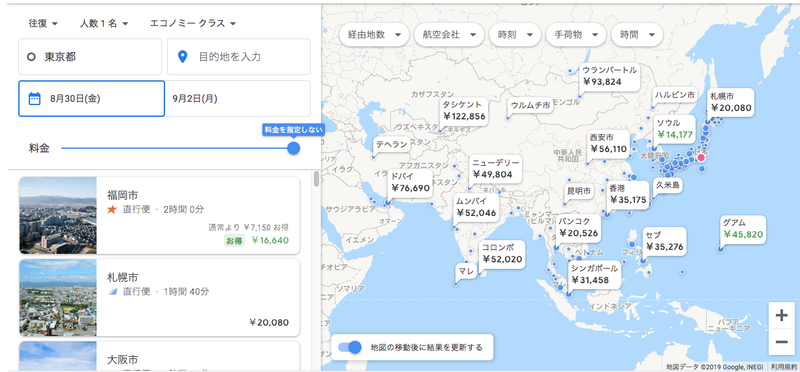The height and width of the screenshot is (372, 800).
Task: Select the ニューデリー ¥49,804 map label
Action: pyautogui.click(x=495, y=168)
